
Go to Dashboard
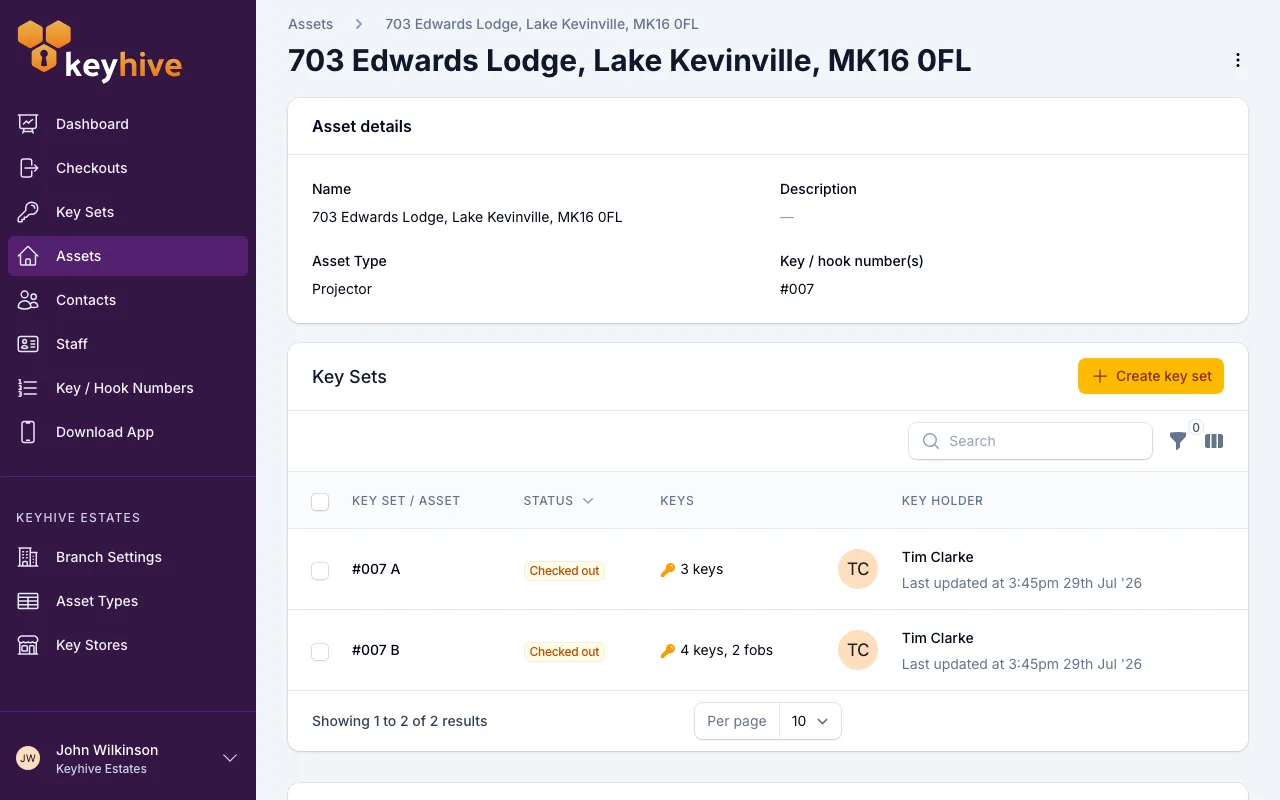point(128,124)
